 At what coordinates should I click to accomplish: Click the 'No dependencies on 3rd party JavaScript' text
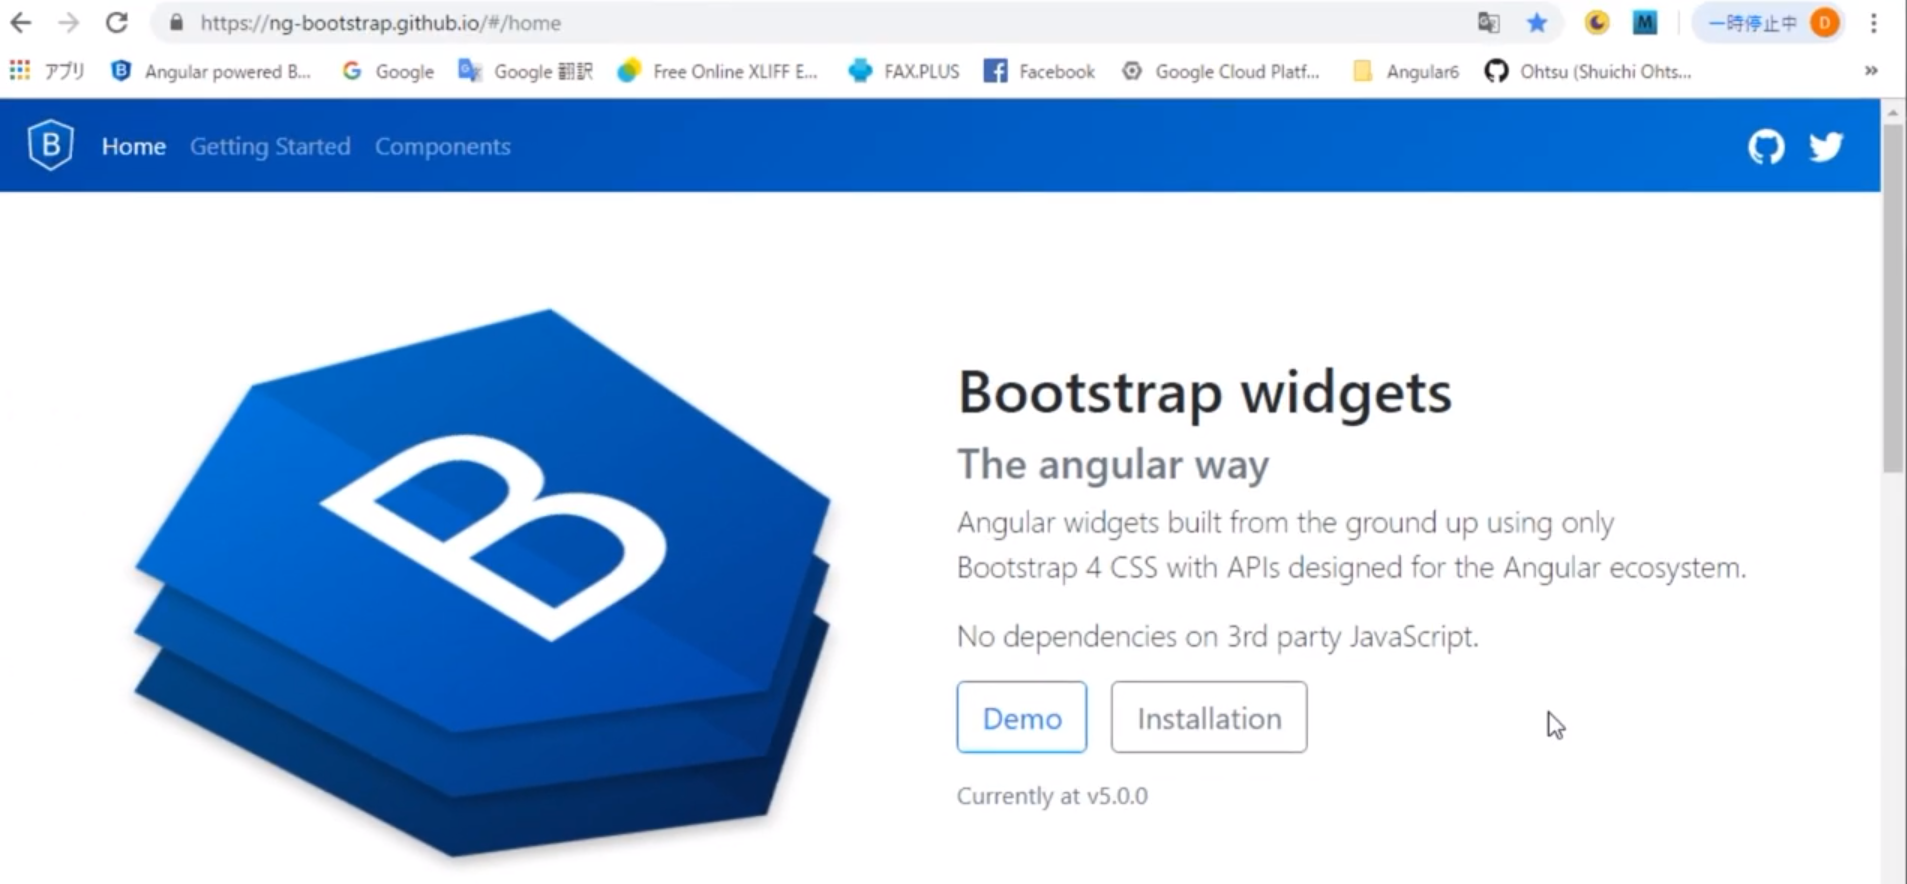tap(1217, 636)
